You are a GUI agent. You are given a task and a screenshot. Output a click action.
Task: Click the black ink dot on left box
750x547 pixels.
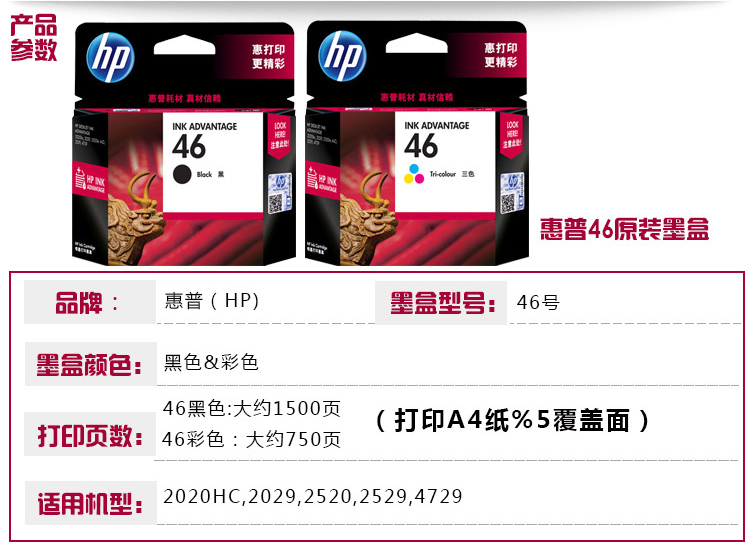(182, 174)
